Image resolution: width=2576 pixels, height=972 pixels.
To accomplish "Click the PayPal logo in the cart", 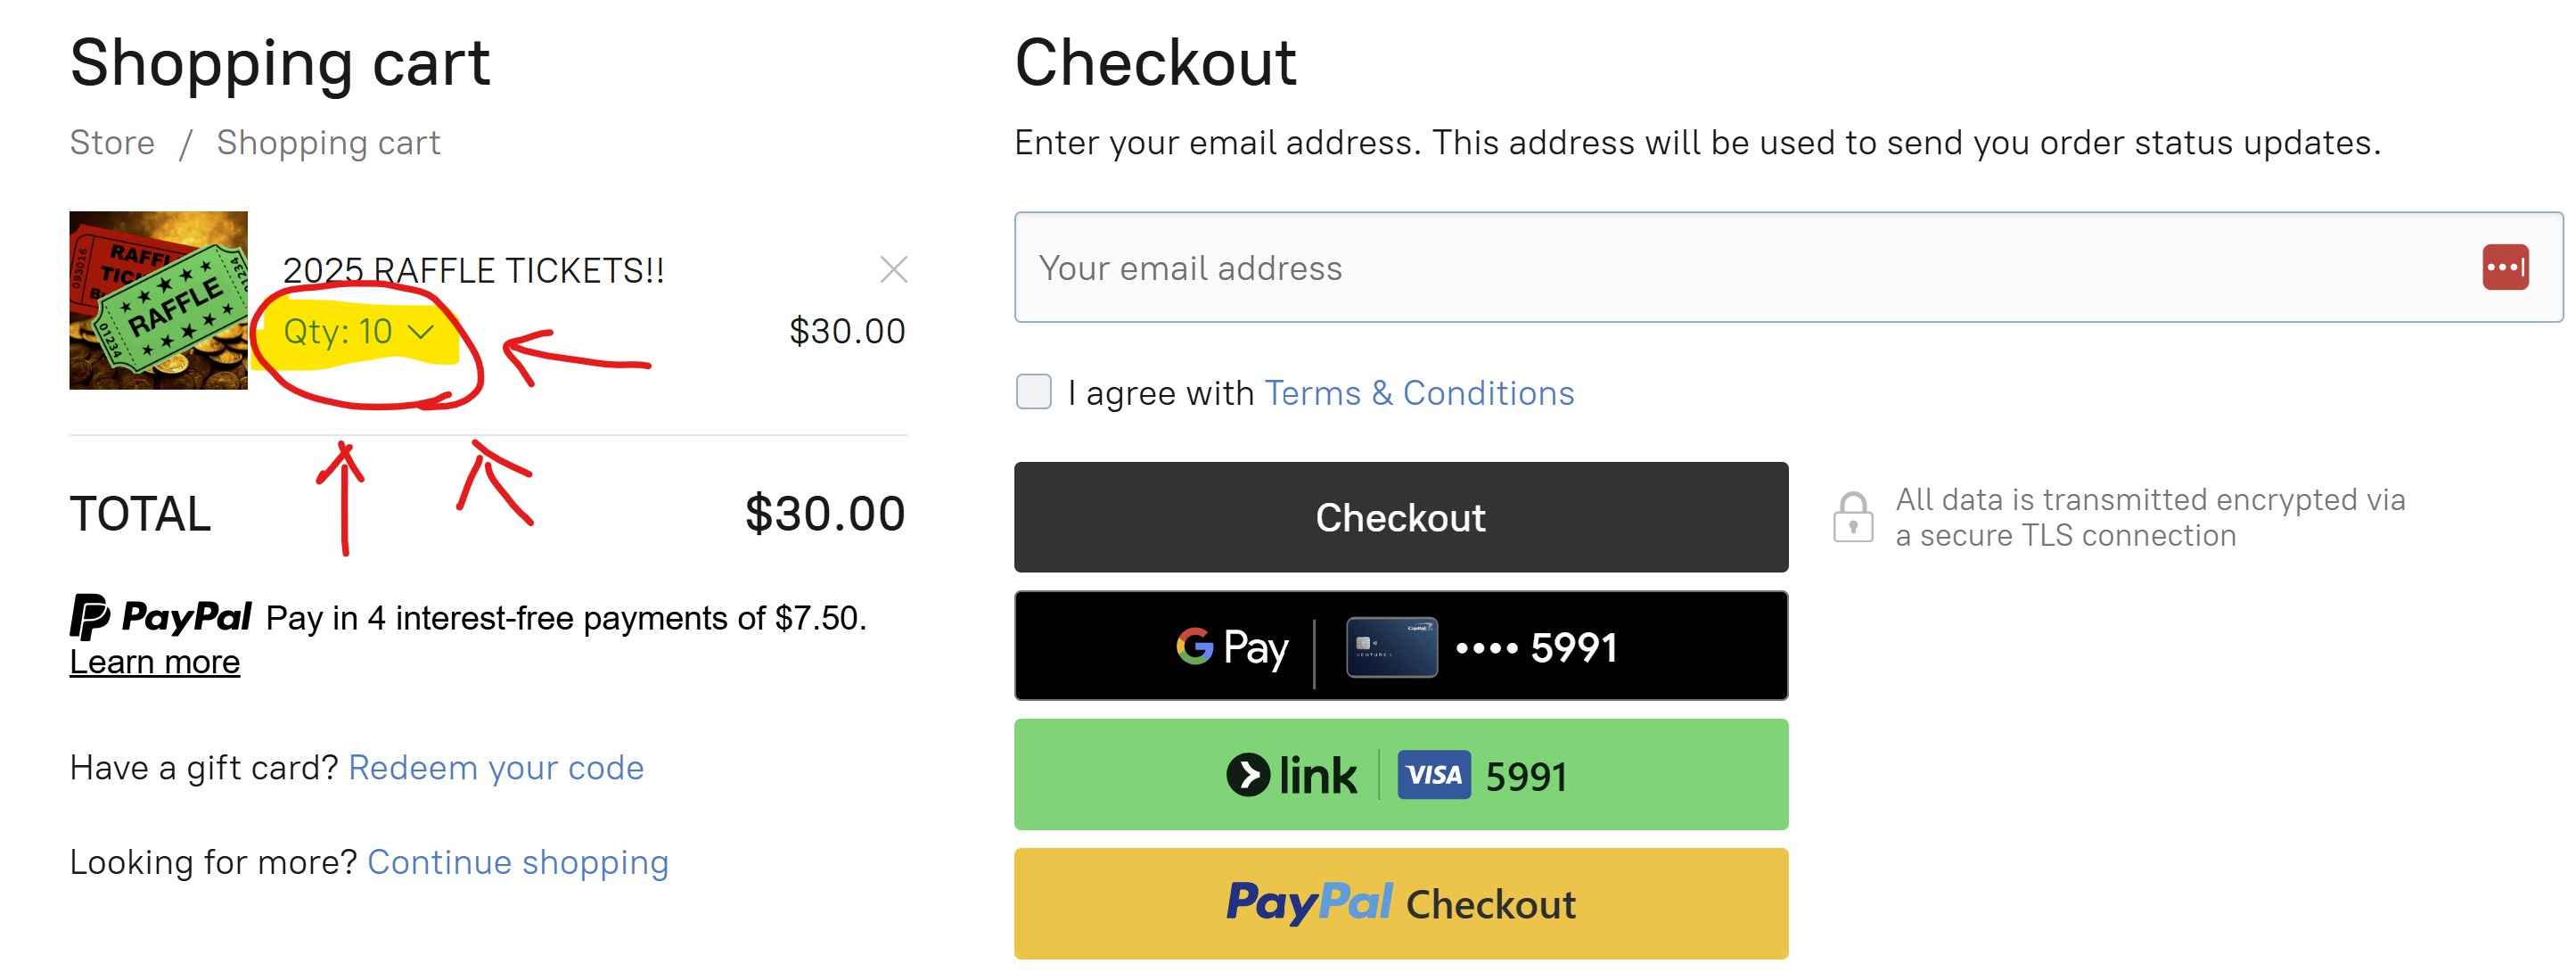I will click(x=161, y=617).
